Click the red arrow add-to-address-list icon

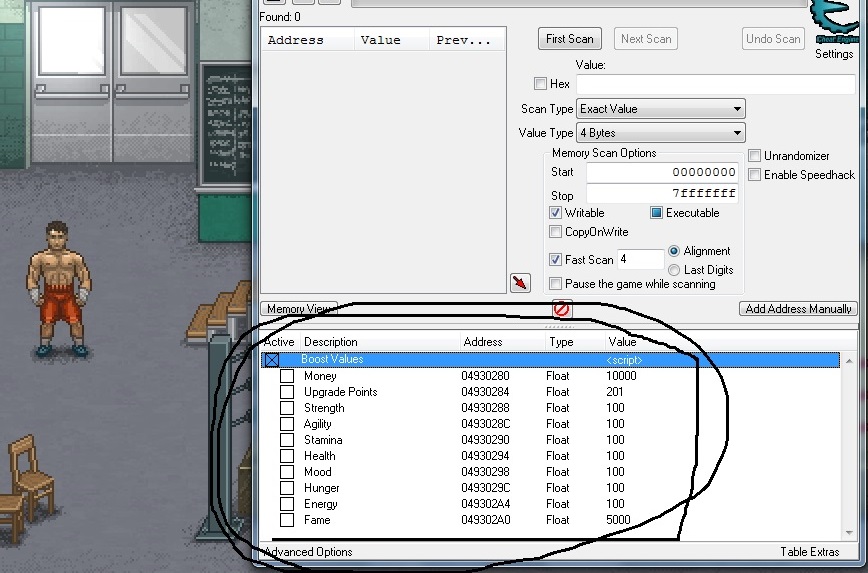click(520, 283)
